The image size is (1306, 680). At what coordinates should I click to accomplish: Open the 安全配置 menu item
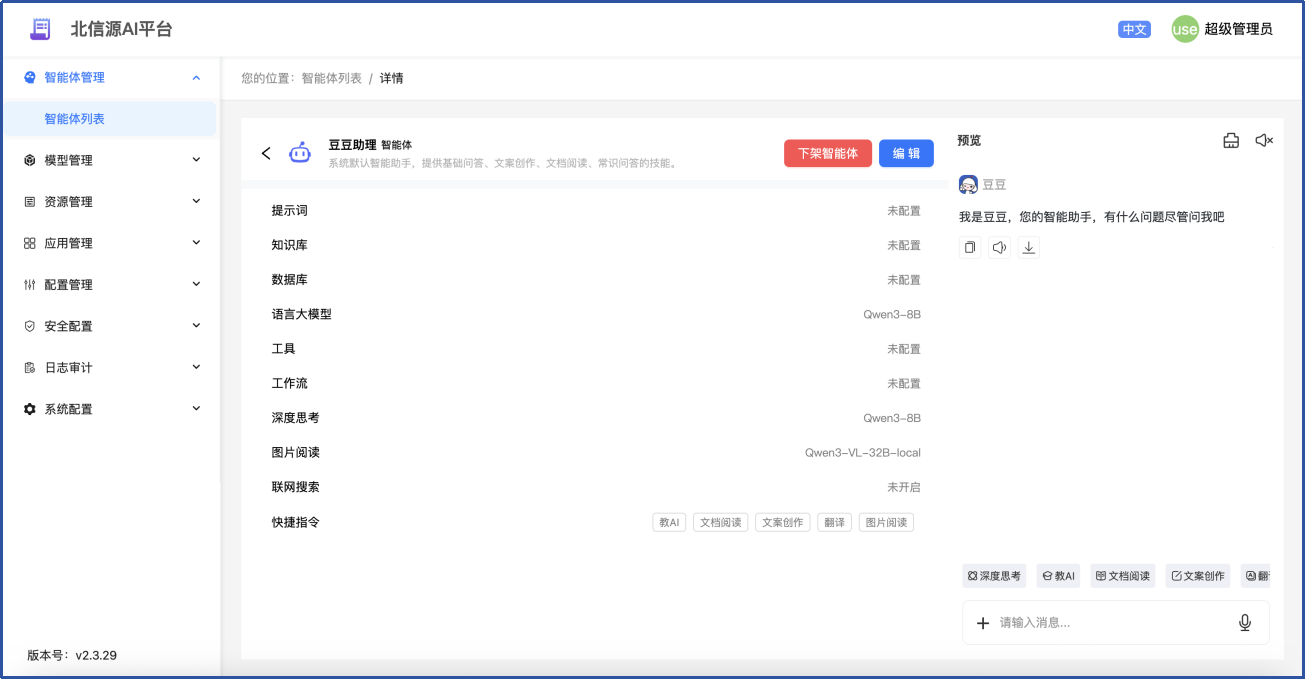[x=70, y=325]
